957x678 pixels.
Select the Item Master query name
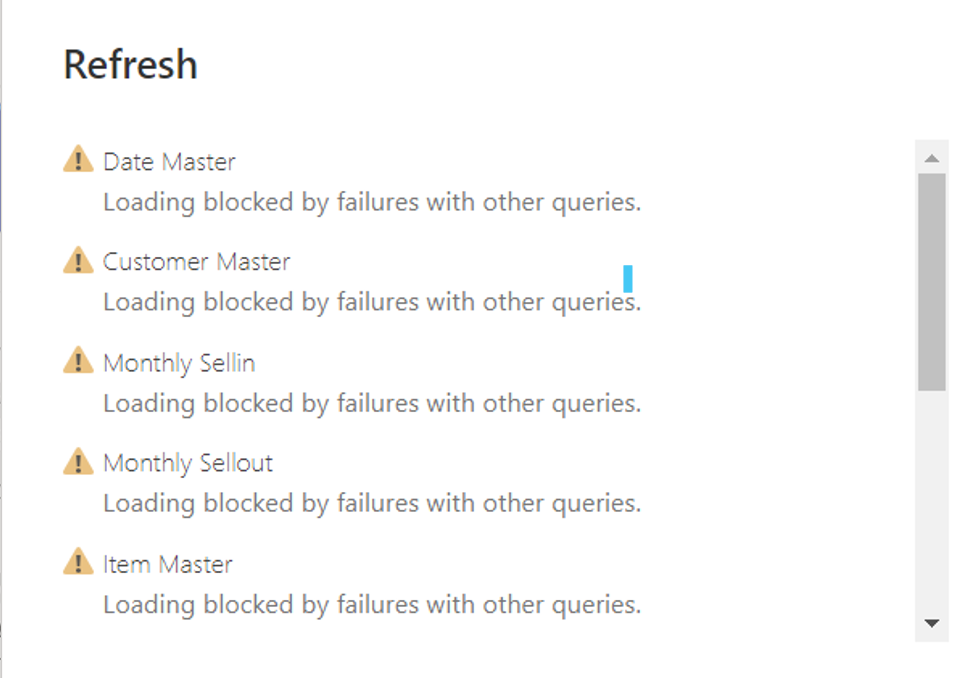pos(167,564)
